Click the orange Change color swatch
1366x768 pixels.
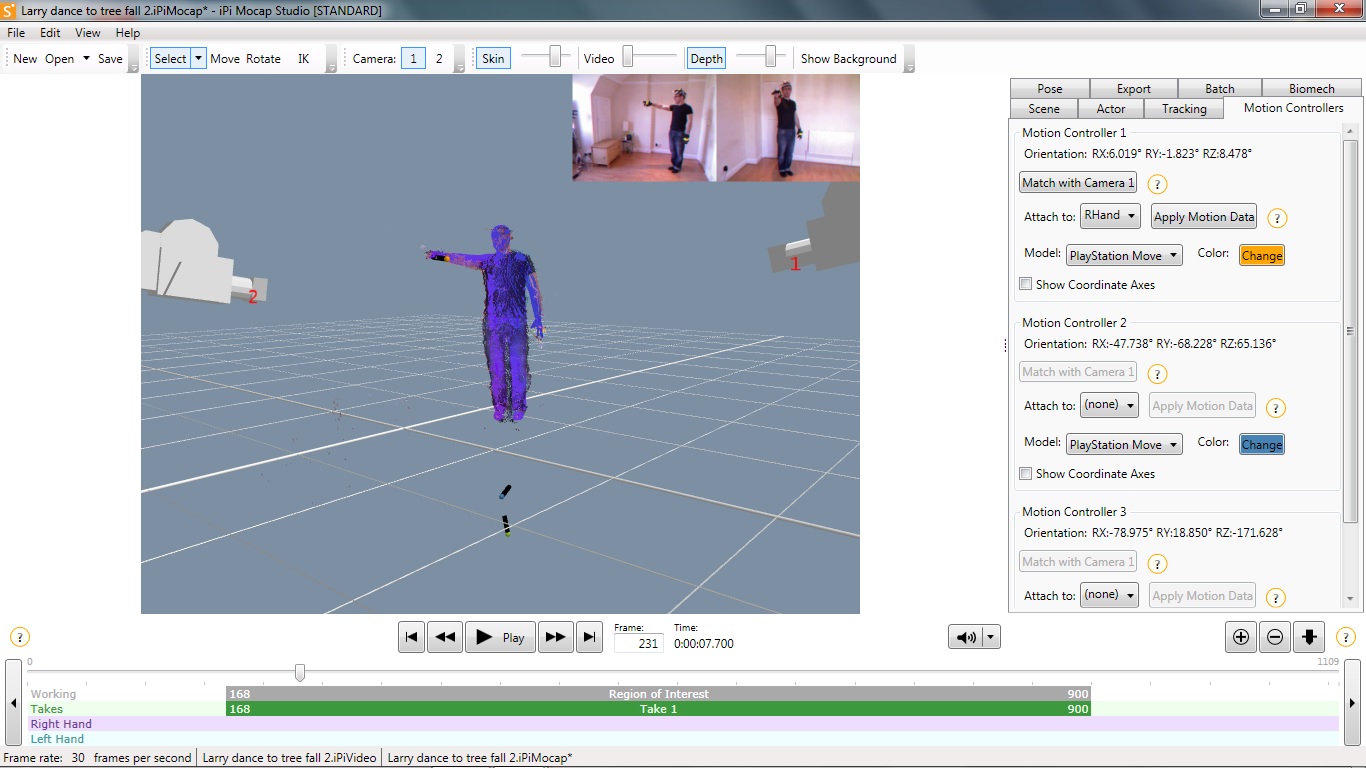[x=1261, y=255]
